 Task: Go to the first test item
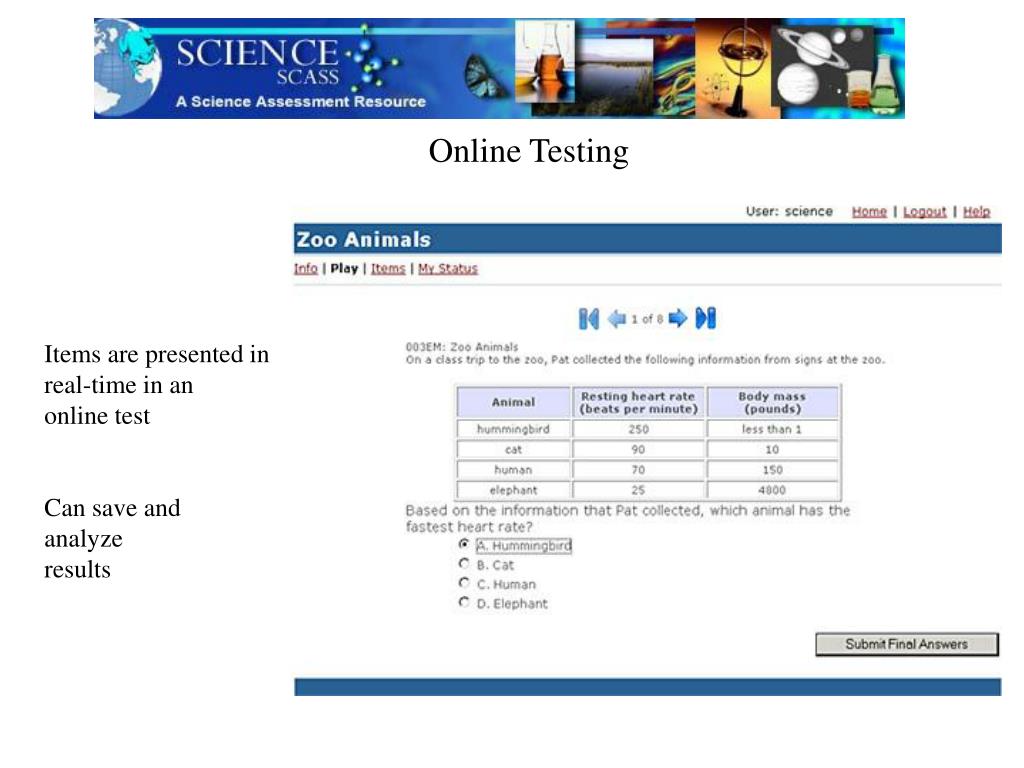coord(588,319)
